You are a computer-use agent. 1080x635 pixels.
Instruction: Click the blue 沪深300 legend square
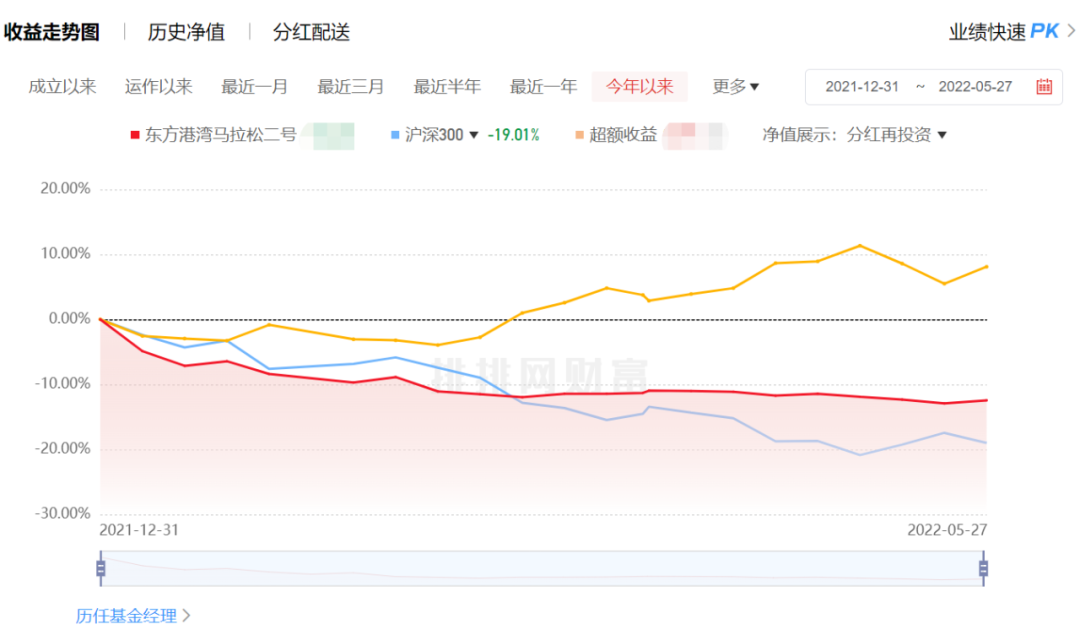point(395,135)
